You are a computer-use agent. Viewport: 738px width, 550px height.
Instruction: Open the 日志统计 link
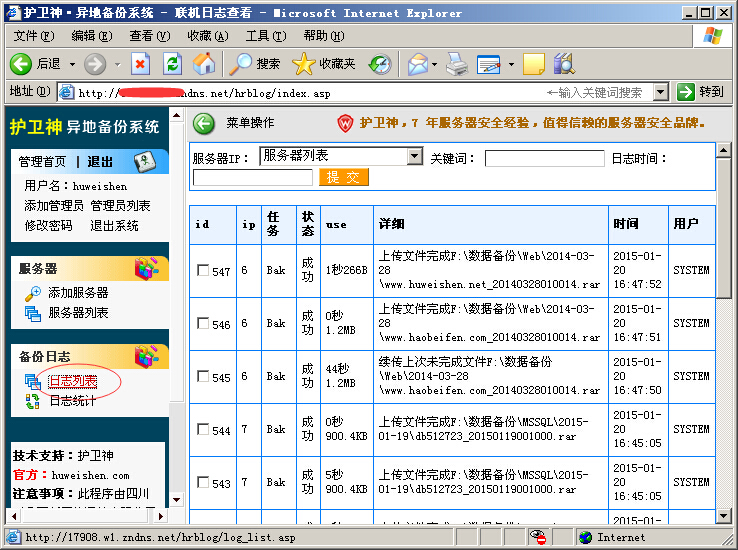(73, 401)
